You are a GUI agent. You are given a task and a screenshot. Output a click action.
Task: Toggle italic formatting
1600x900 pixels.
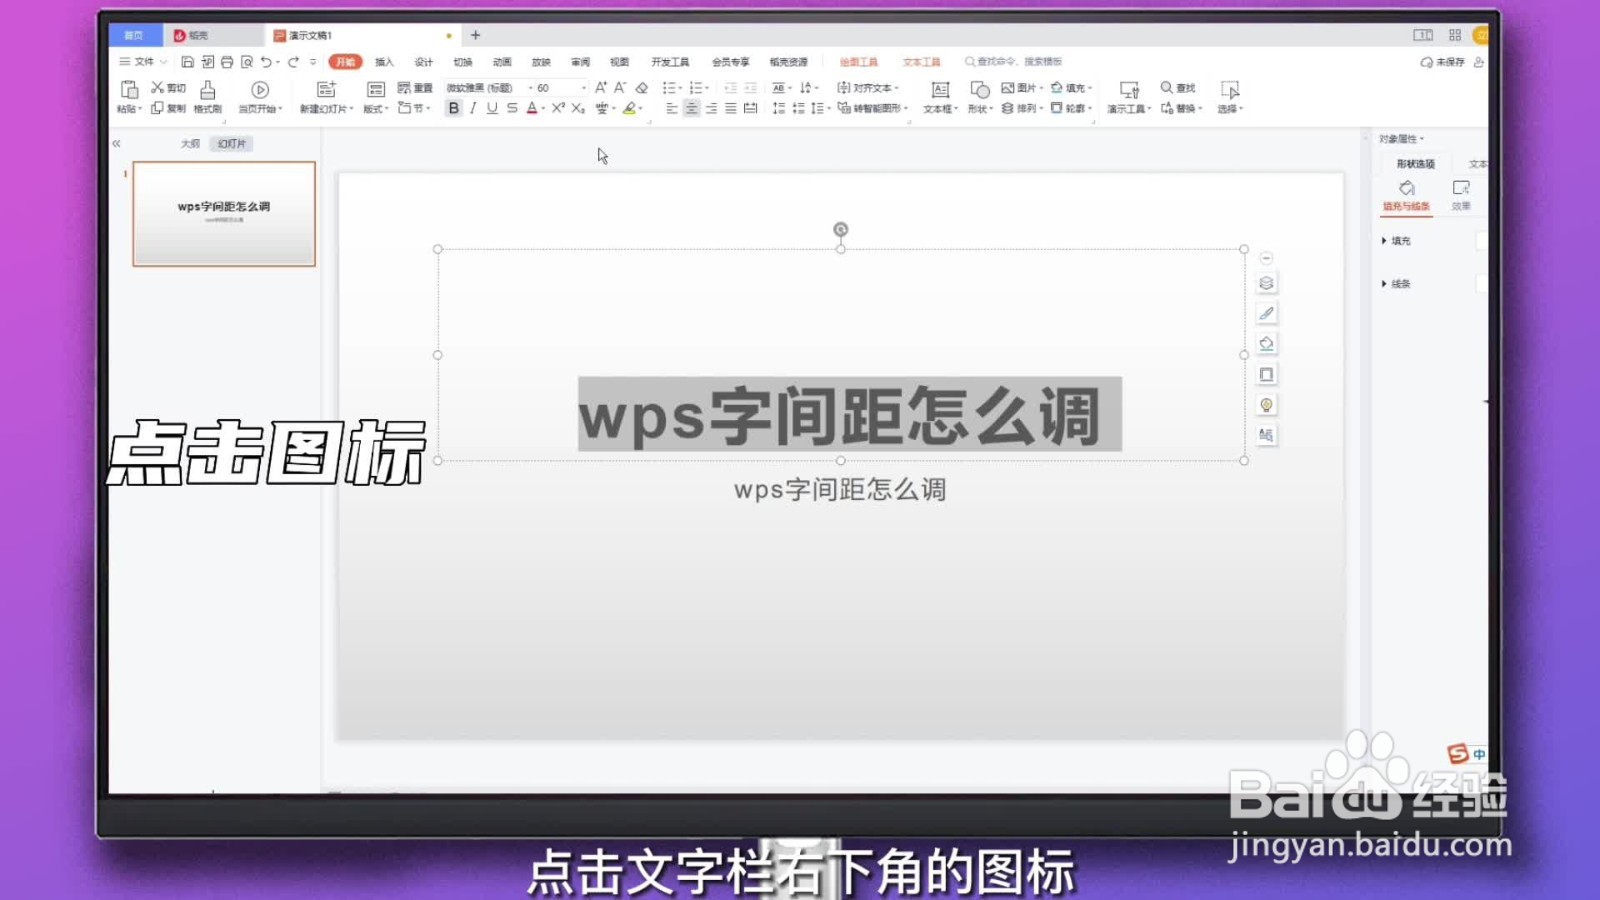(x=471, y=108)
